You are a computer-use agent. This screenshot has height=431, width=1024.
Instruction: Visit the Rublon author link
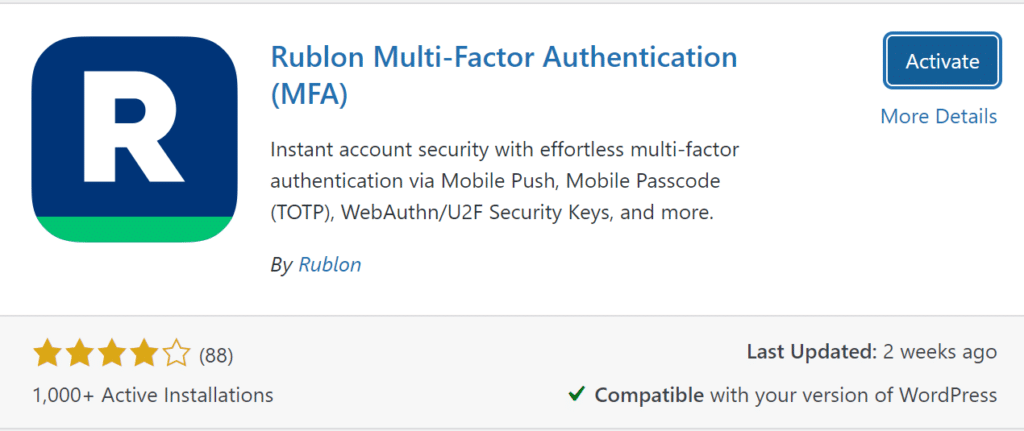click(x=330, y=265)
